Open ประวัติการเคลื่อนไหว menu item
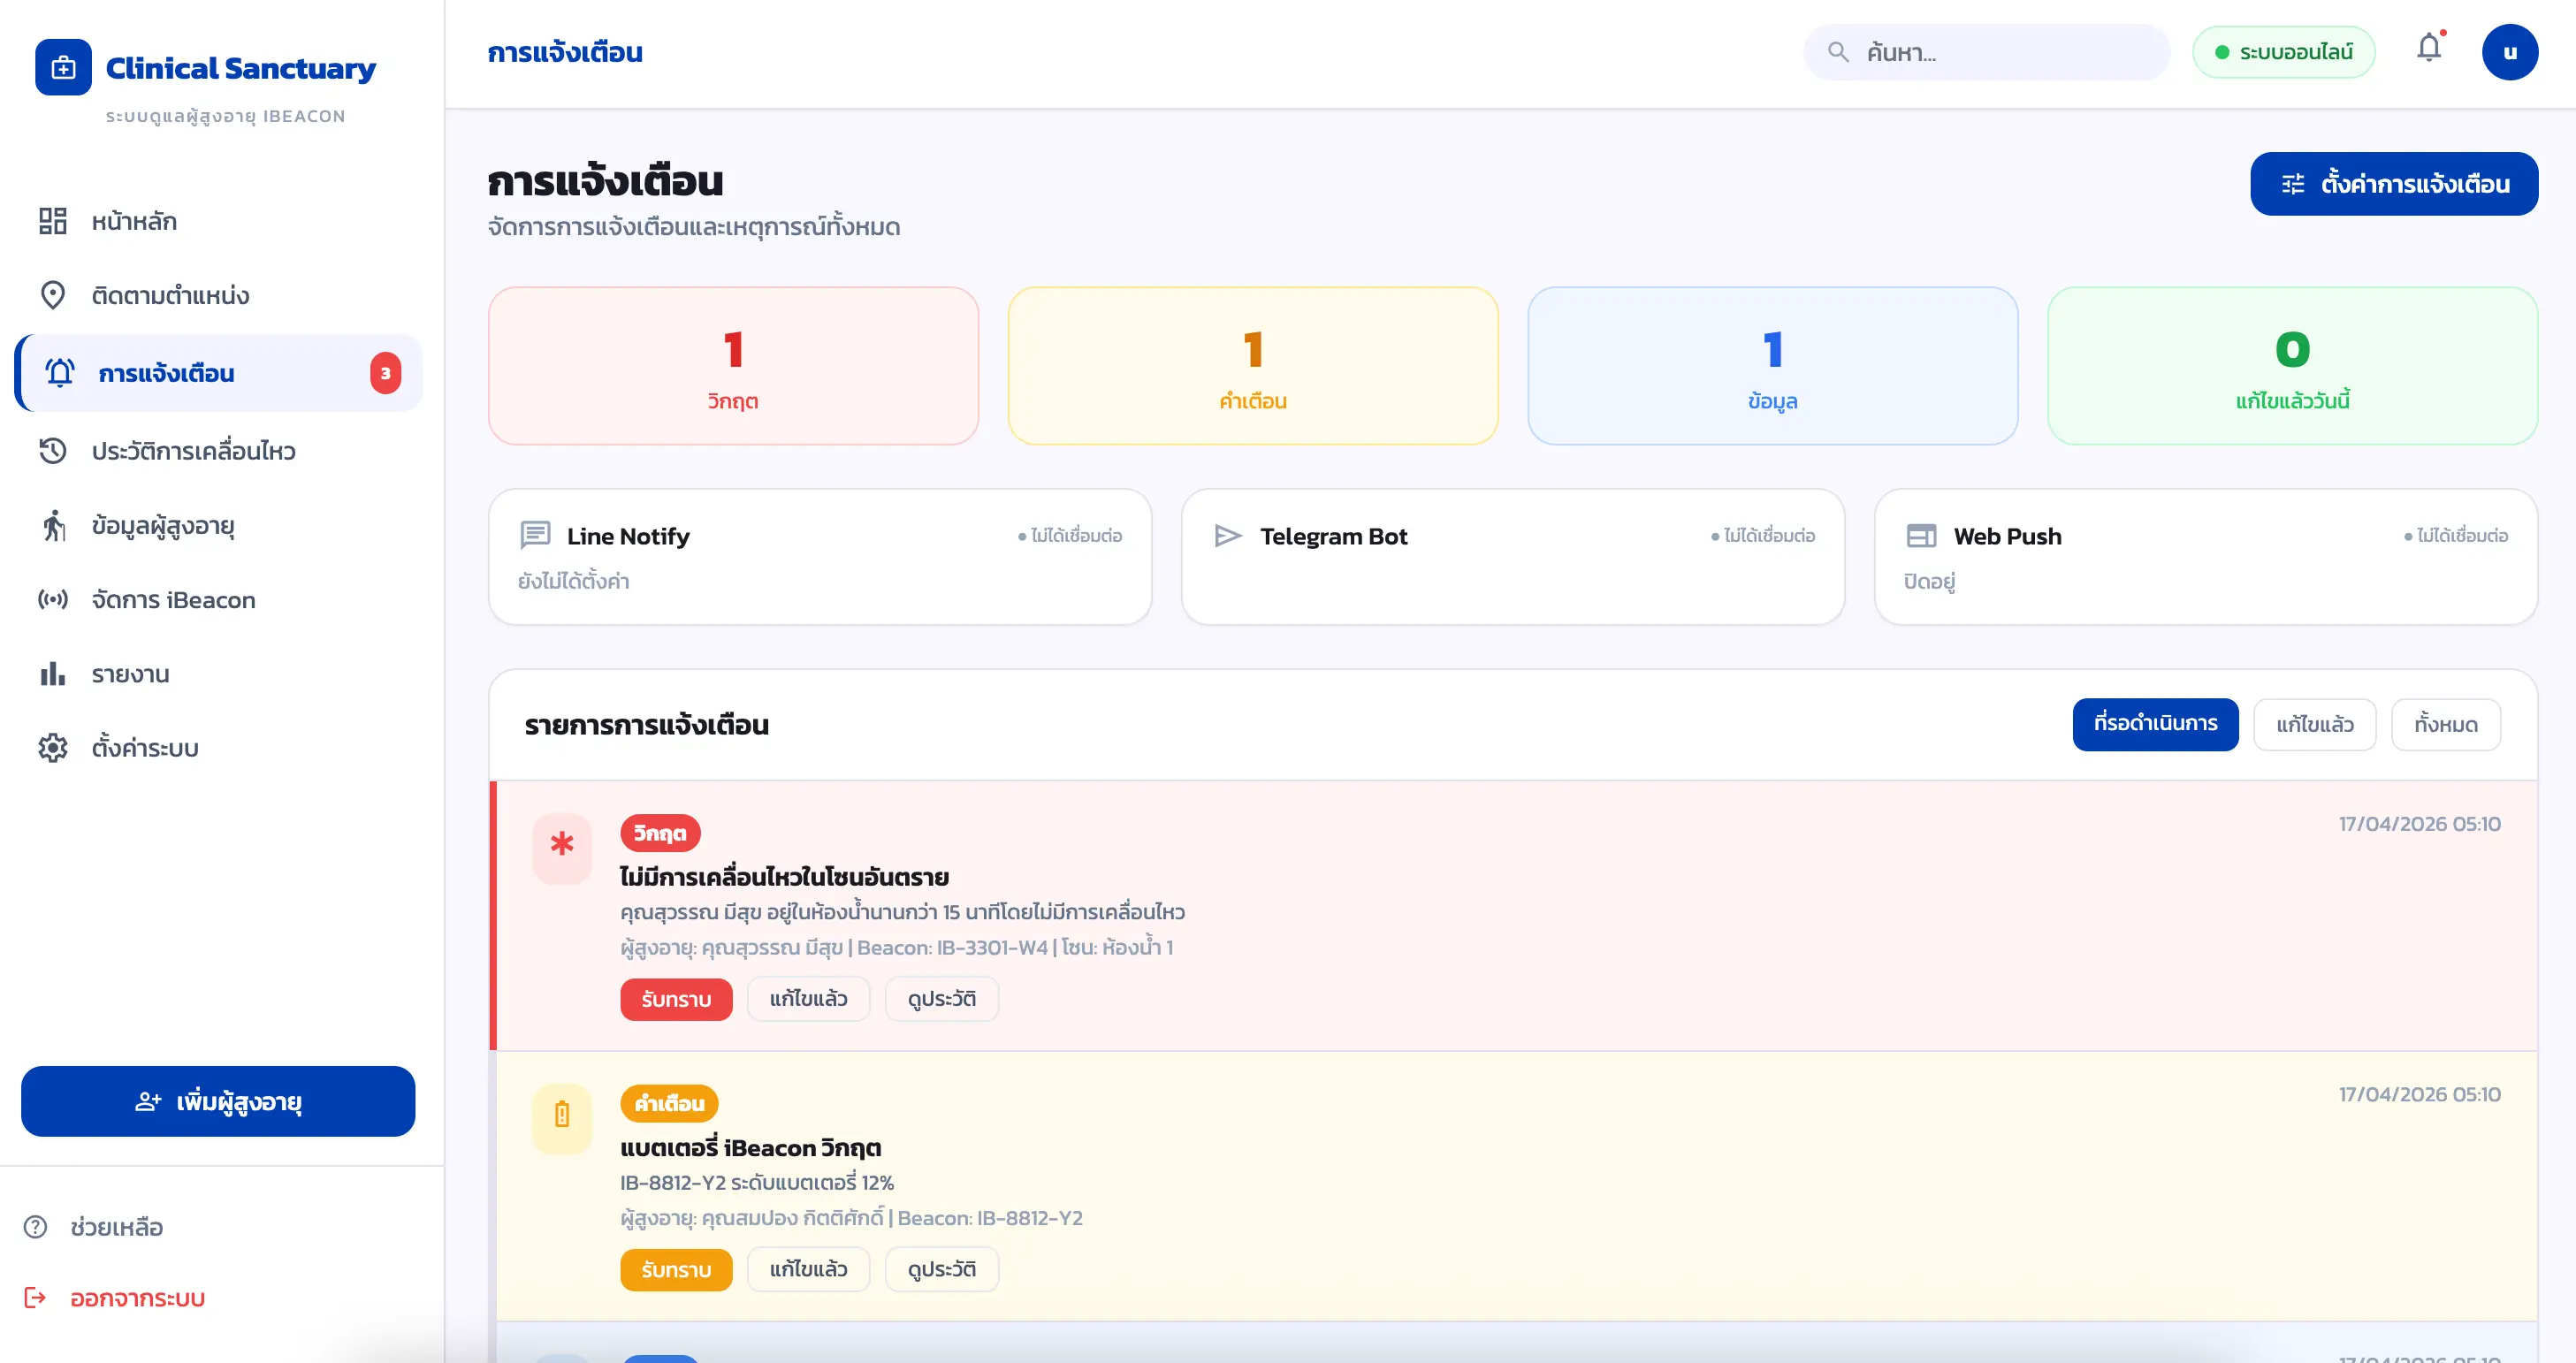This screenshot has width=2576, height=1363. 218,451
